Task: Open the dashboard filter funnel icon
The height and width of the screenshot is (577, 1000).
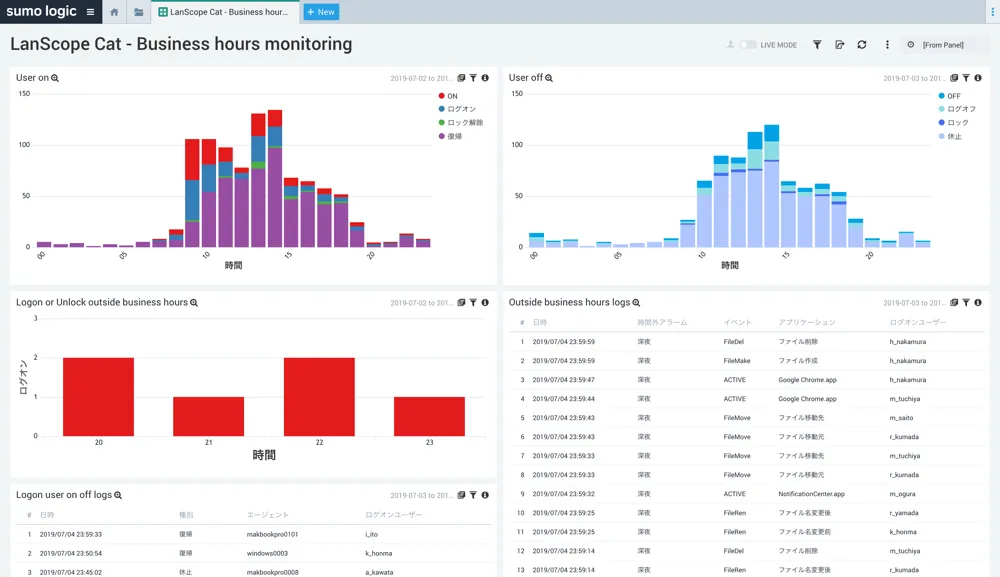Action: [x=817, y=45]
